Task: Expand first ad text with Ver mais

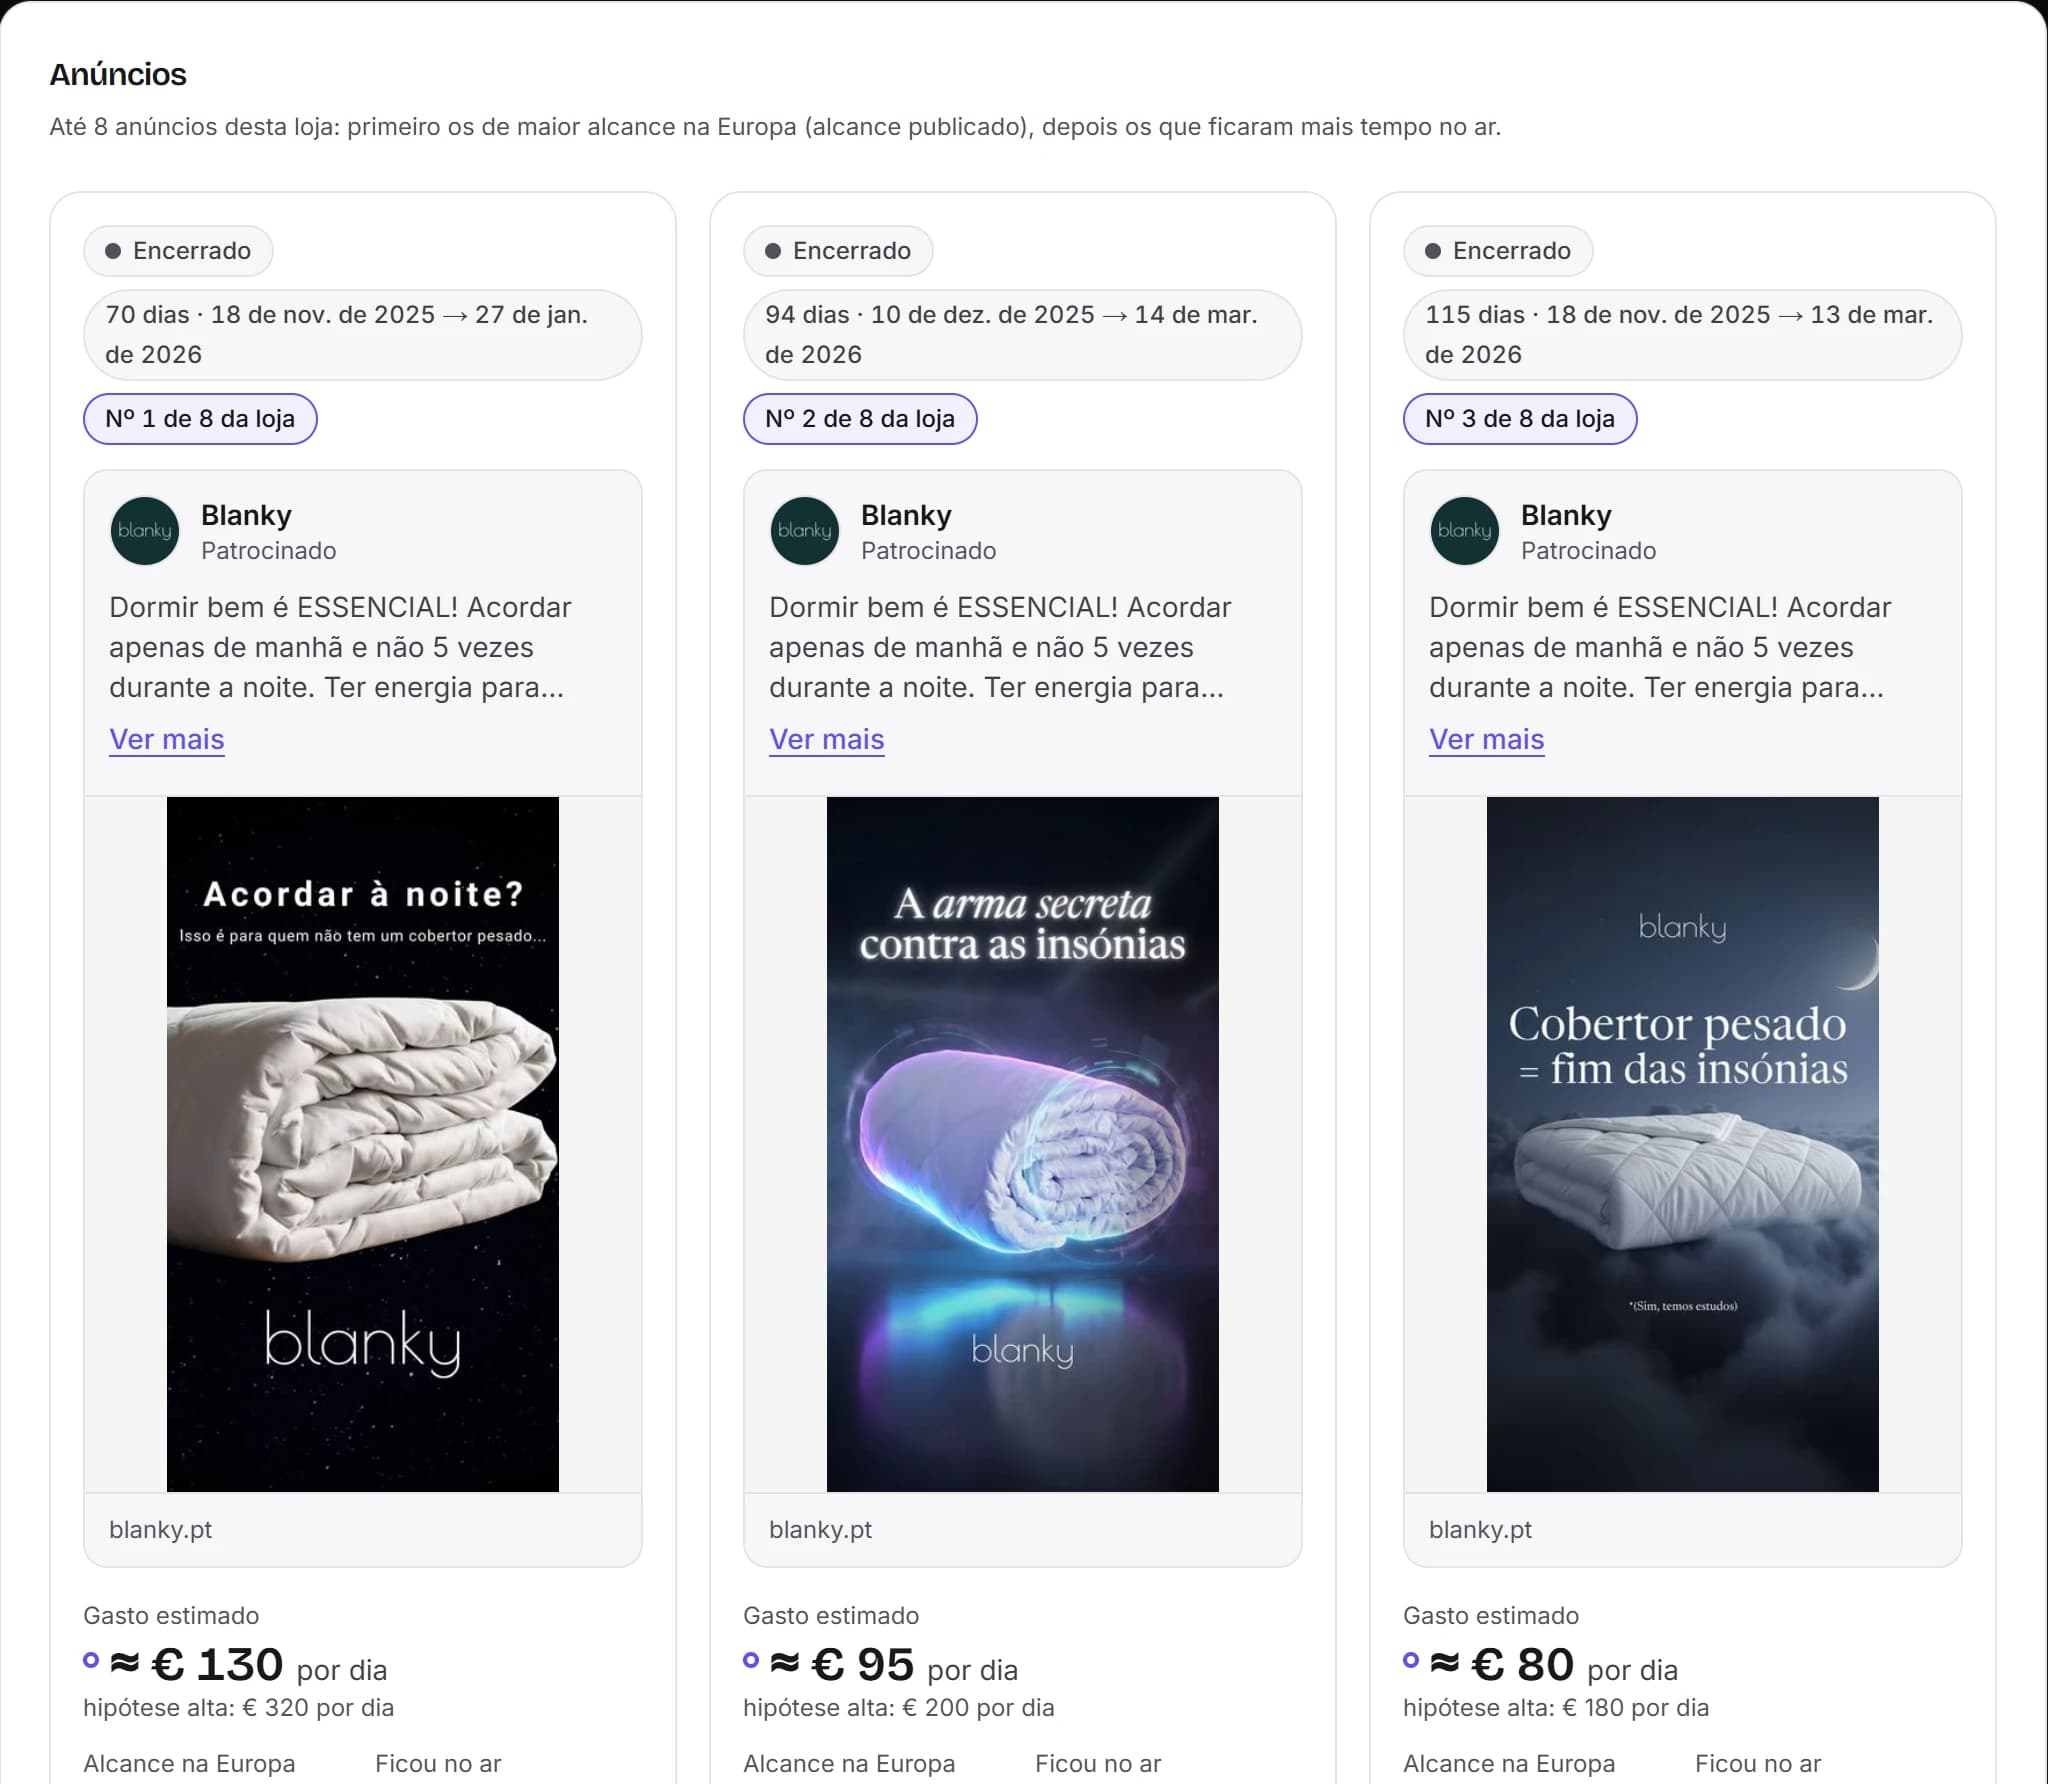Action: click(x=167, y=739)
